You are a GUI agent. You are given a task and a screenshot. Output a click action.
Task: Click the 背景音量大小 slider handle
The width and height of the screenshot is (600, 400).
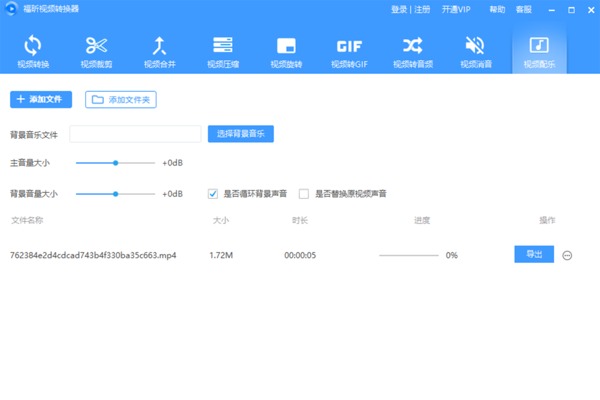click(x=116, y=194)
